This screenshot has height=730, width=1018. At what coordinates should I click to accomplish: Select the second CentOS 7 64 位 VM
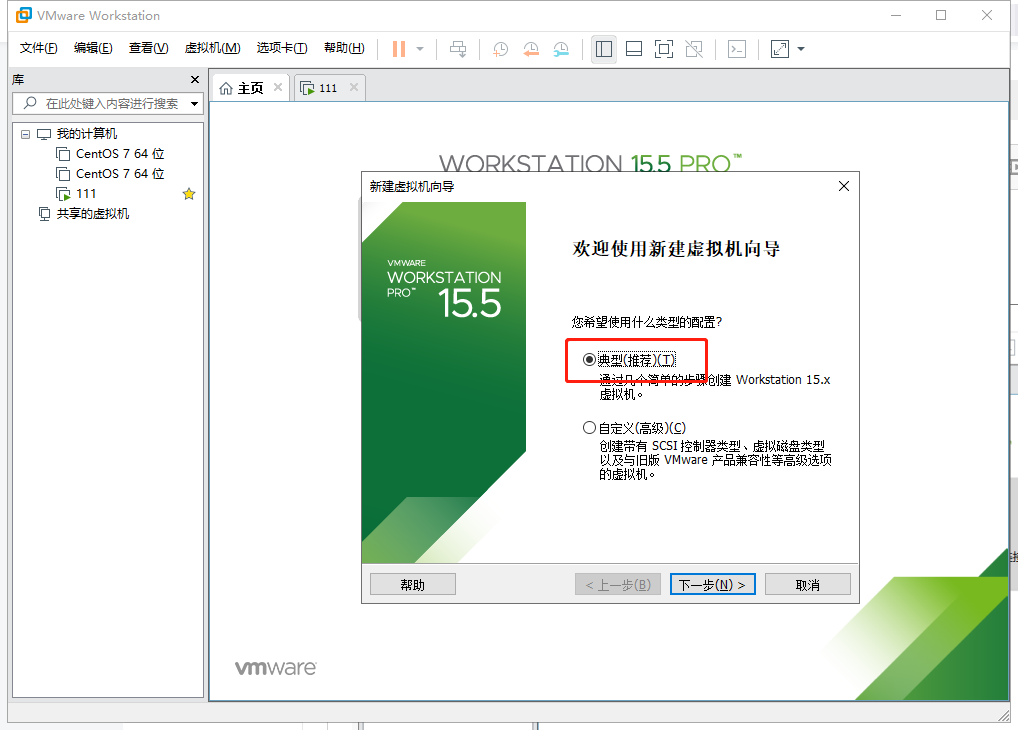pyautogui.click(x=119, y=174)
